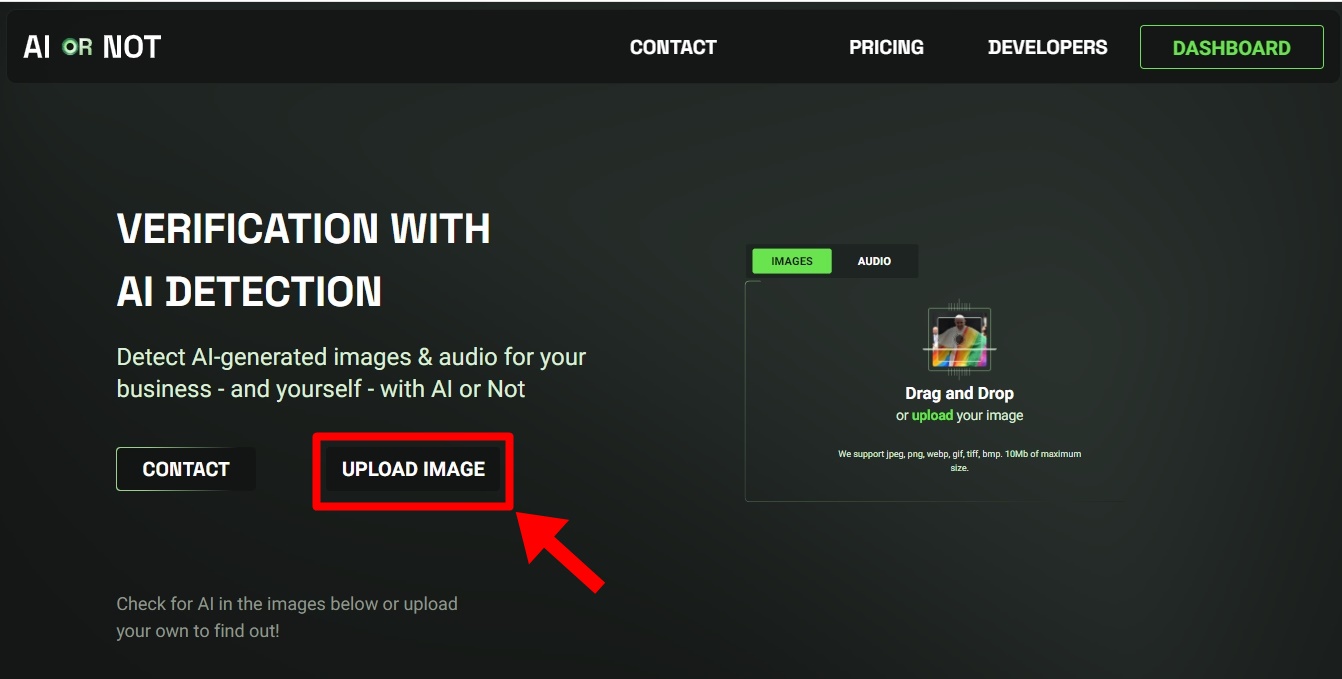The width and height of the screenshot is (1342, 679).
Task: Open the PRICING page
Action: 886,47
